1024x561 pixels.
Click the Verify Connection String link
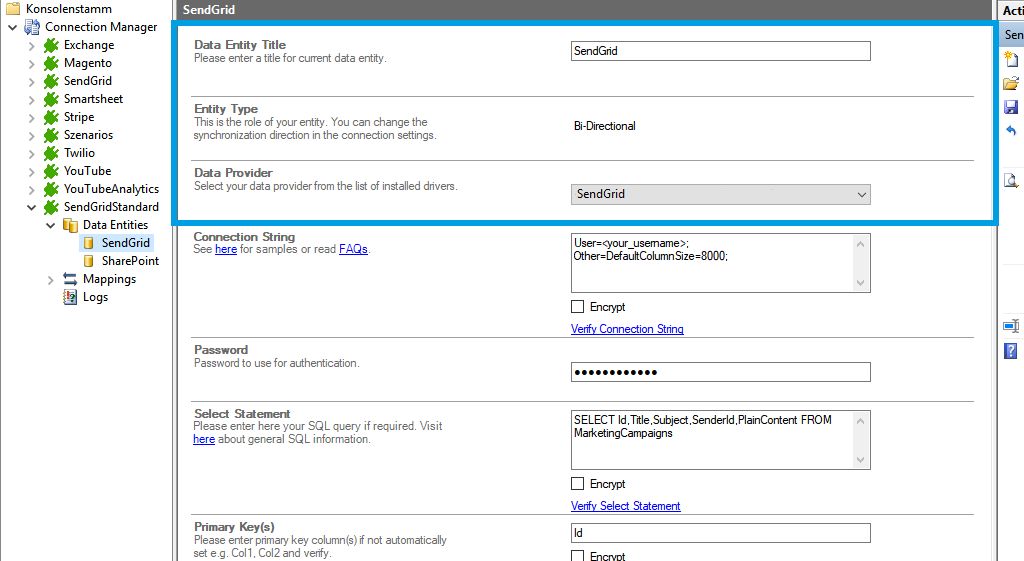627,329
